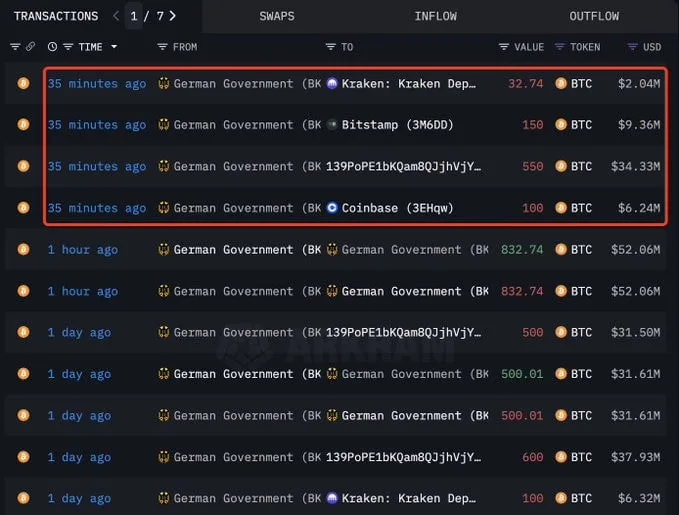Click Bitcoin row icon for $6.32M transaction
The image size is (679, 515).
(x=23, y=498)
